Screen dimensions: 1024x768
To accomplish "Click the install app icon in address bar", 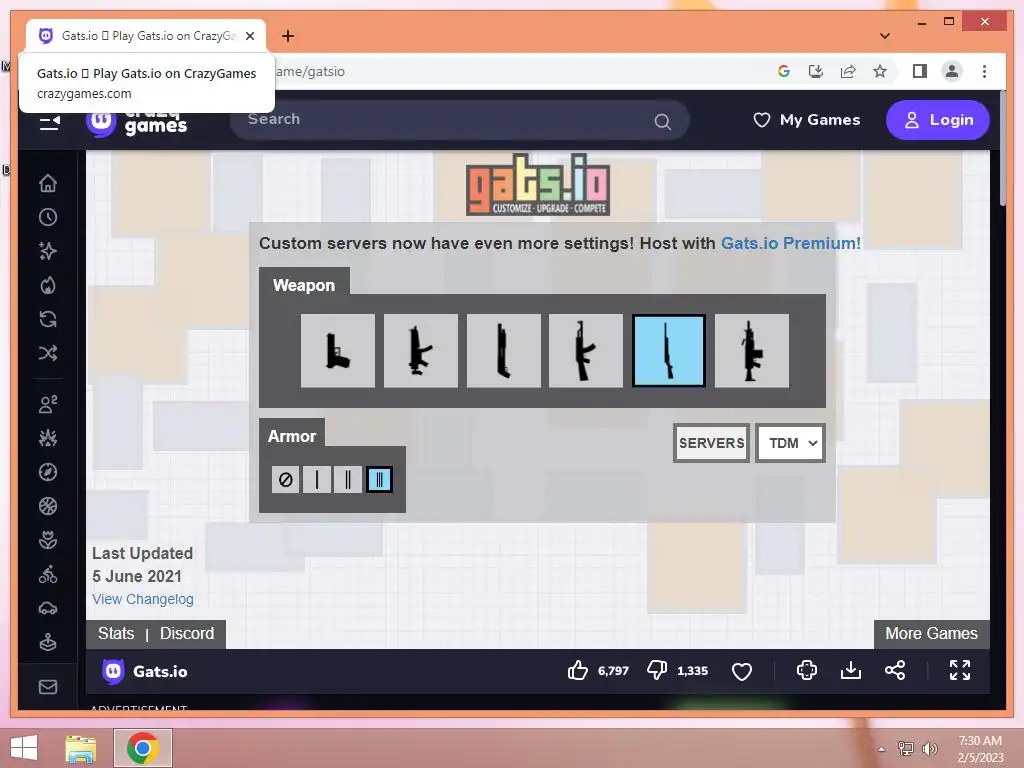I will pos(816,71).
